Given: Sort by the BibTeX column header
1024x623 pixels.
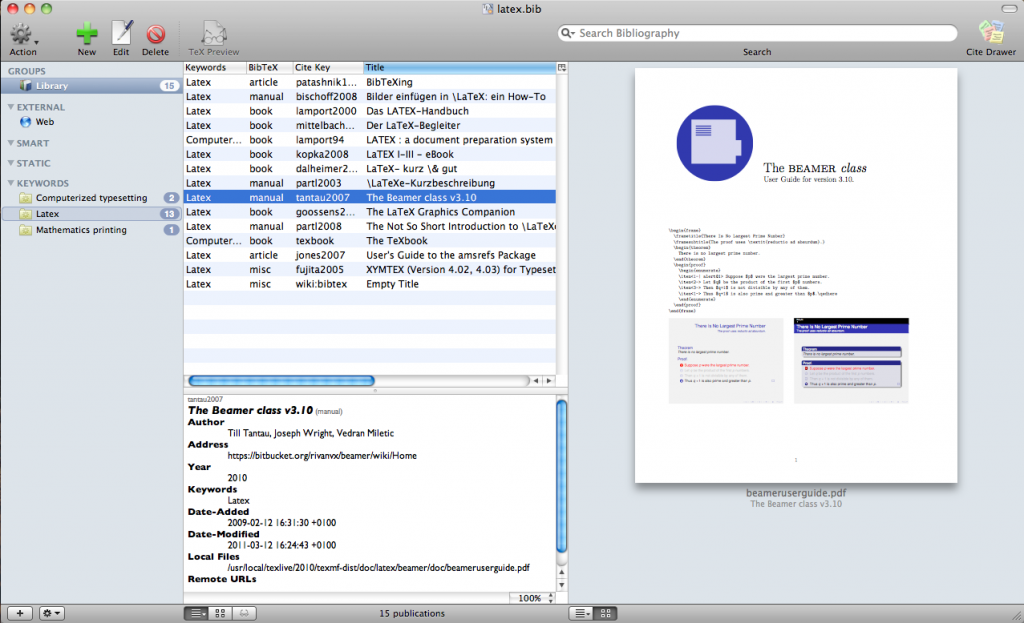Looking at the screenshot, I should click(x=268, y=67).
